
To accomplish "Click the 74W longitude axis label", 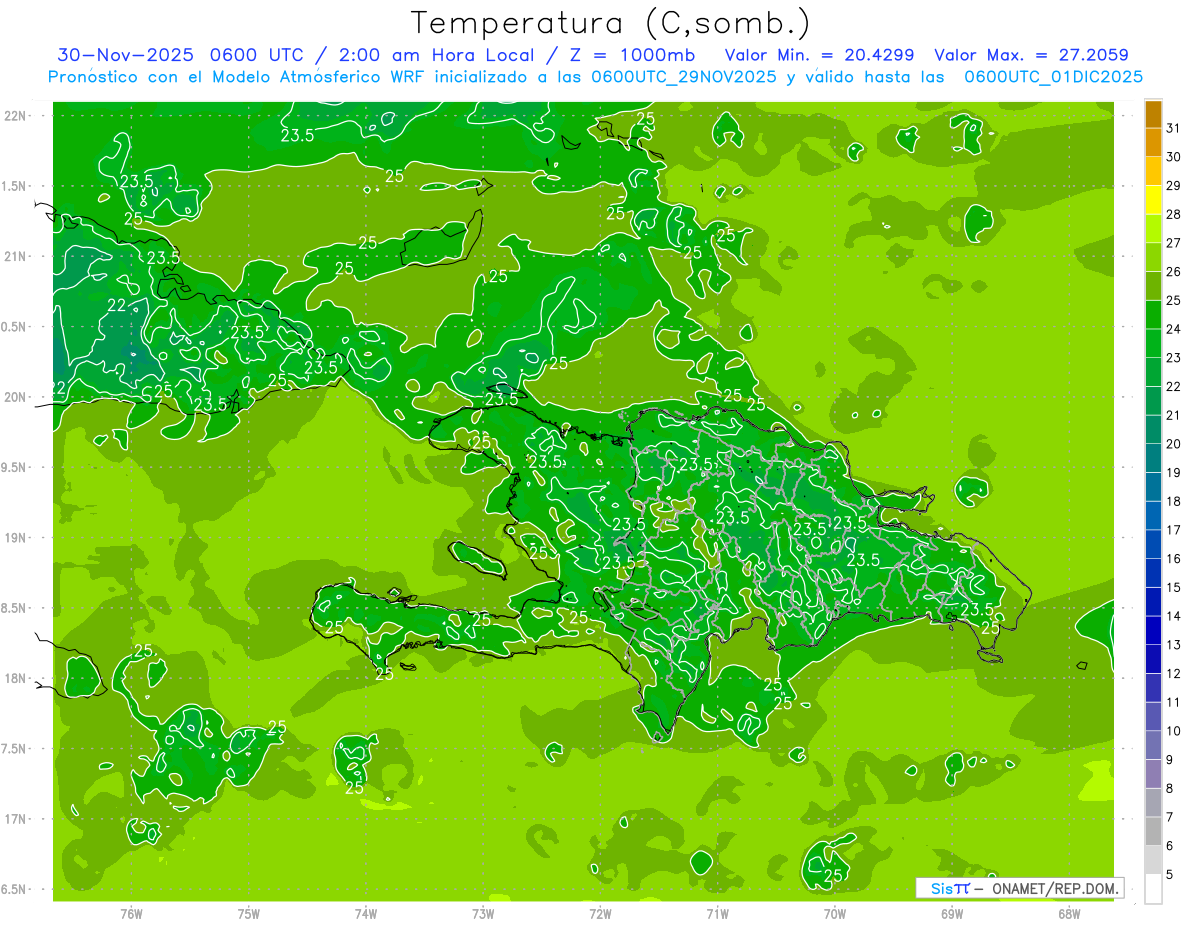I will pyautogui.click(x=365, y=914).
